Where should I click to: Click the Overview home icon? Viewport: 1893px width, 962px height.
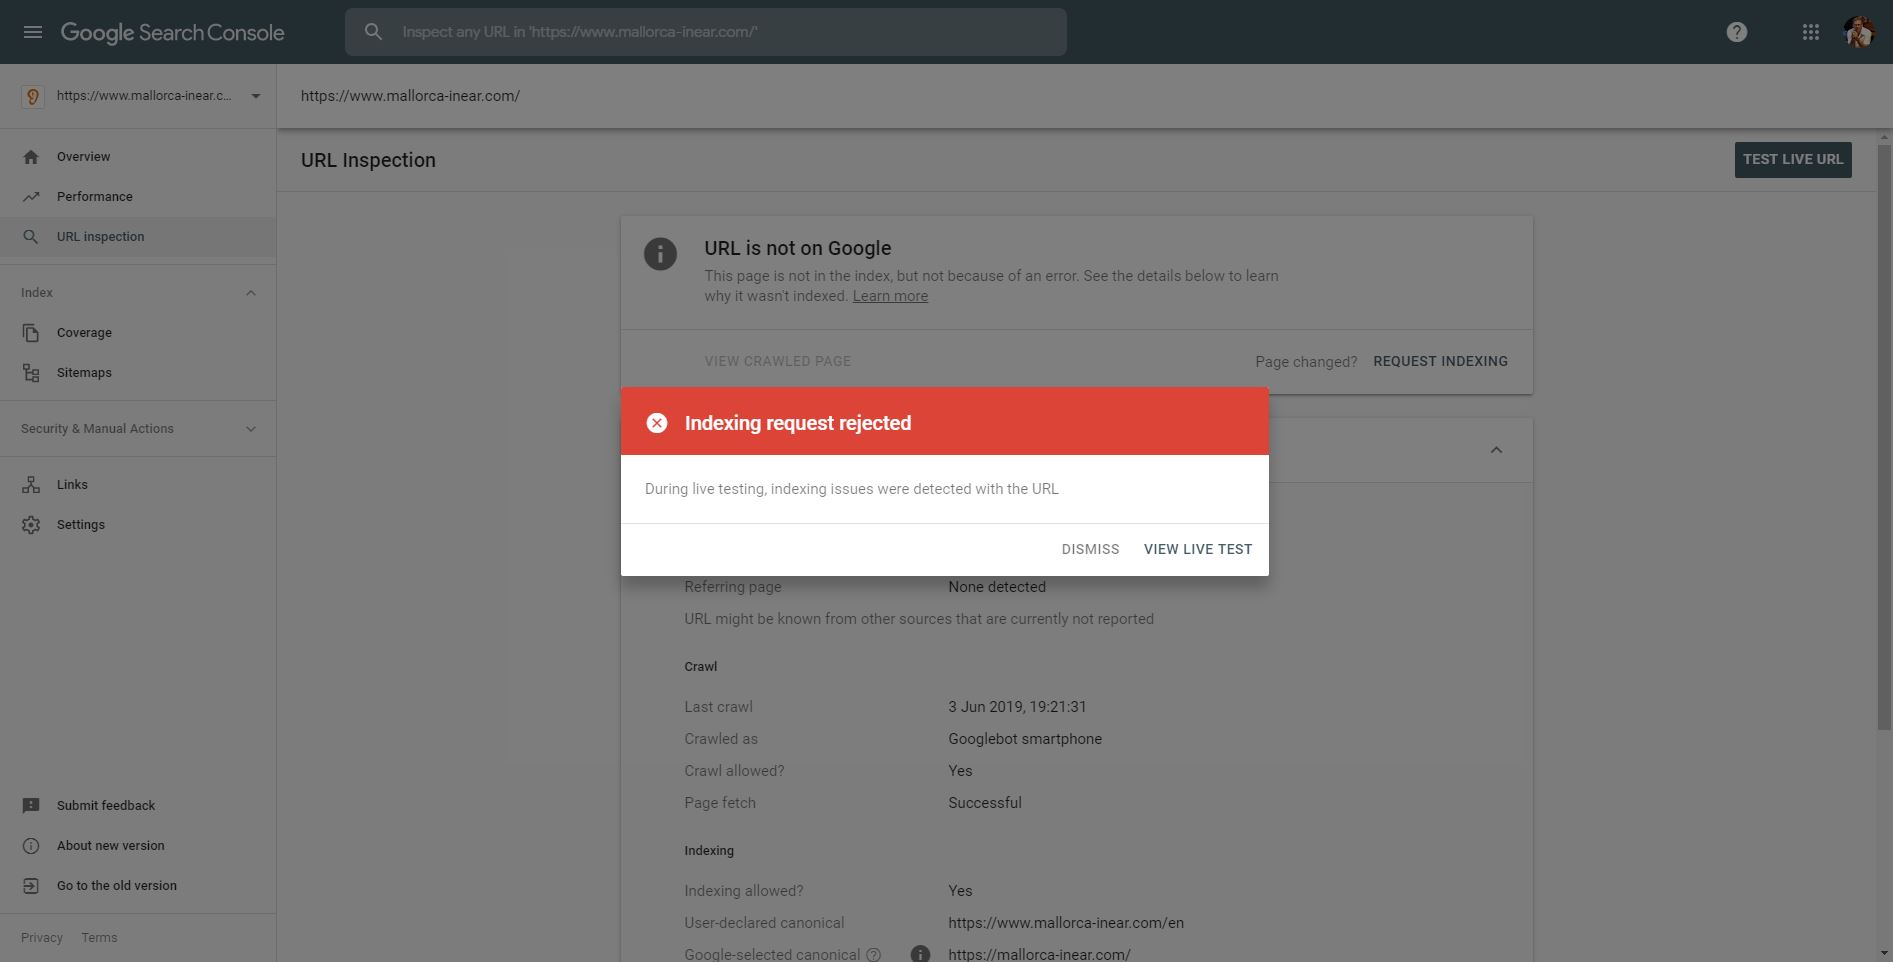coord(31,157)
